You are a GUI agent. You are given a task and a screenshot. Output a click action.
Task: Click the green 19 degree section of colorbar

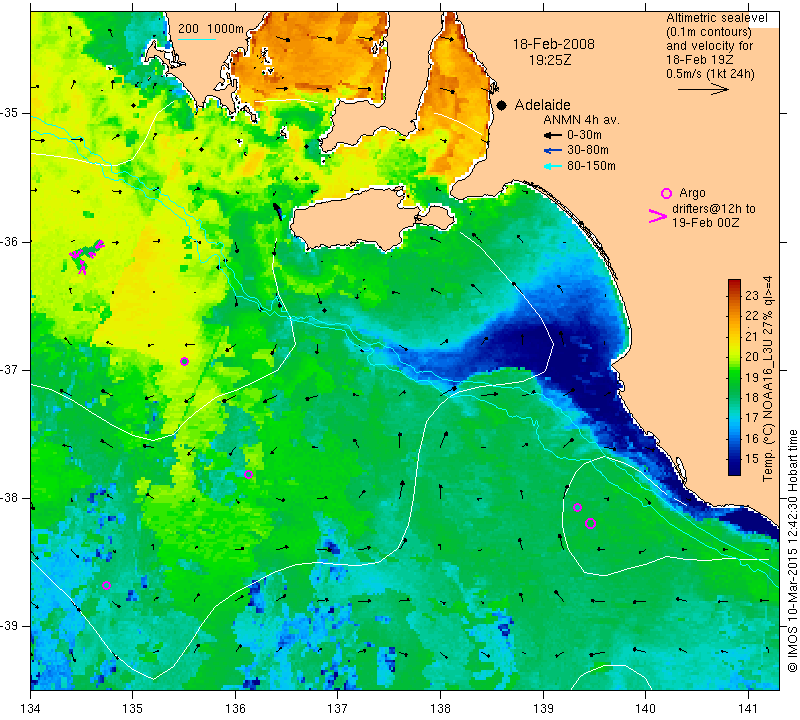[x=734, y=377]
